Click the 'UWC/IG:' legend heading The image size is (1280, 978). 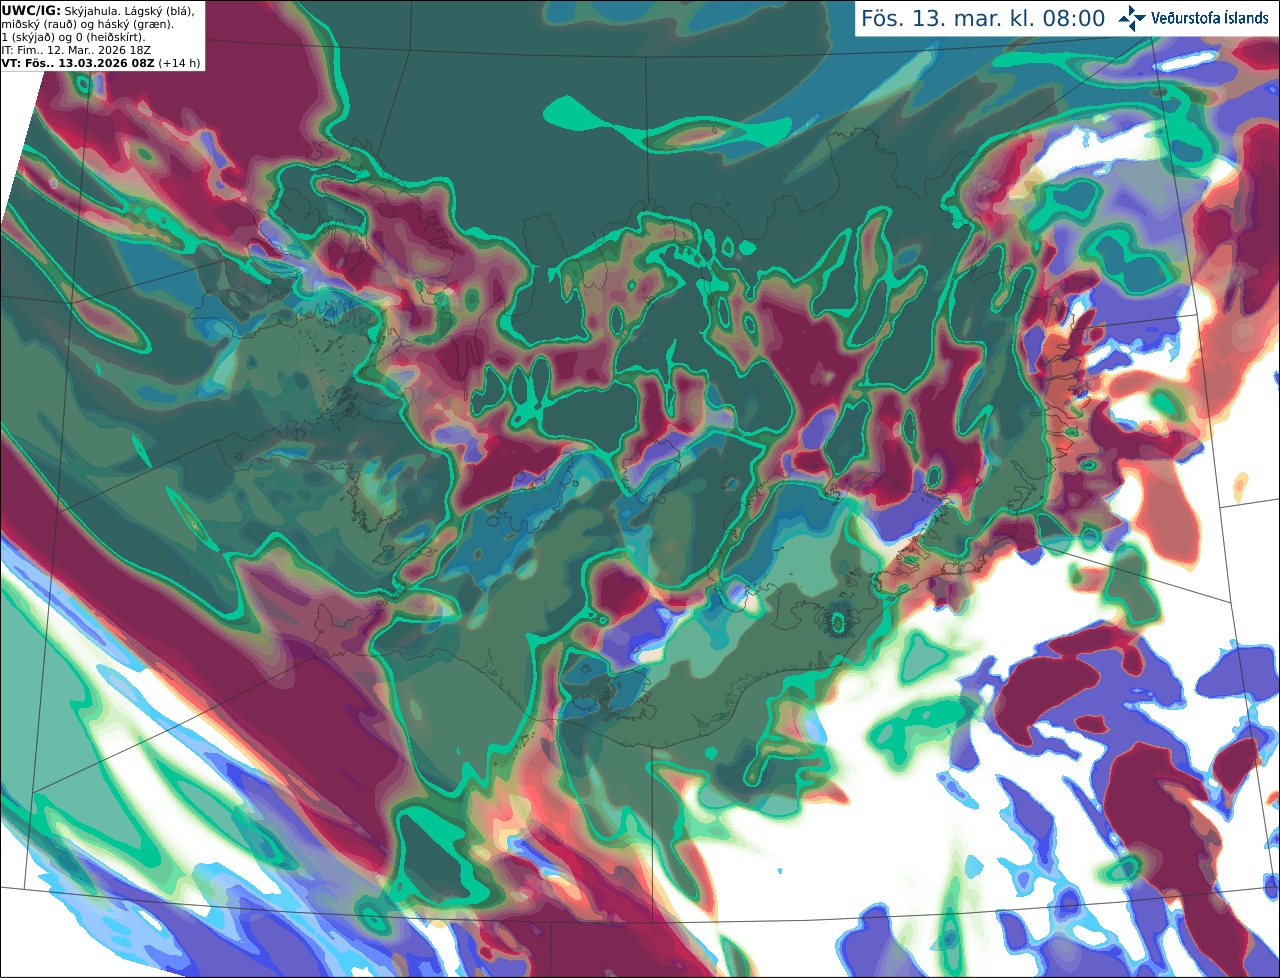click(x=31, y=10)
